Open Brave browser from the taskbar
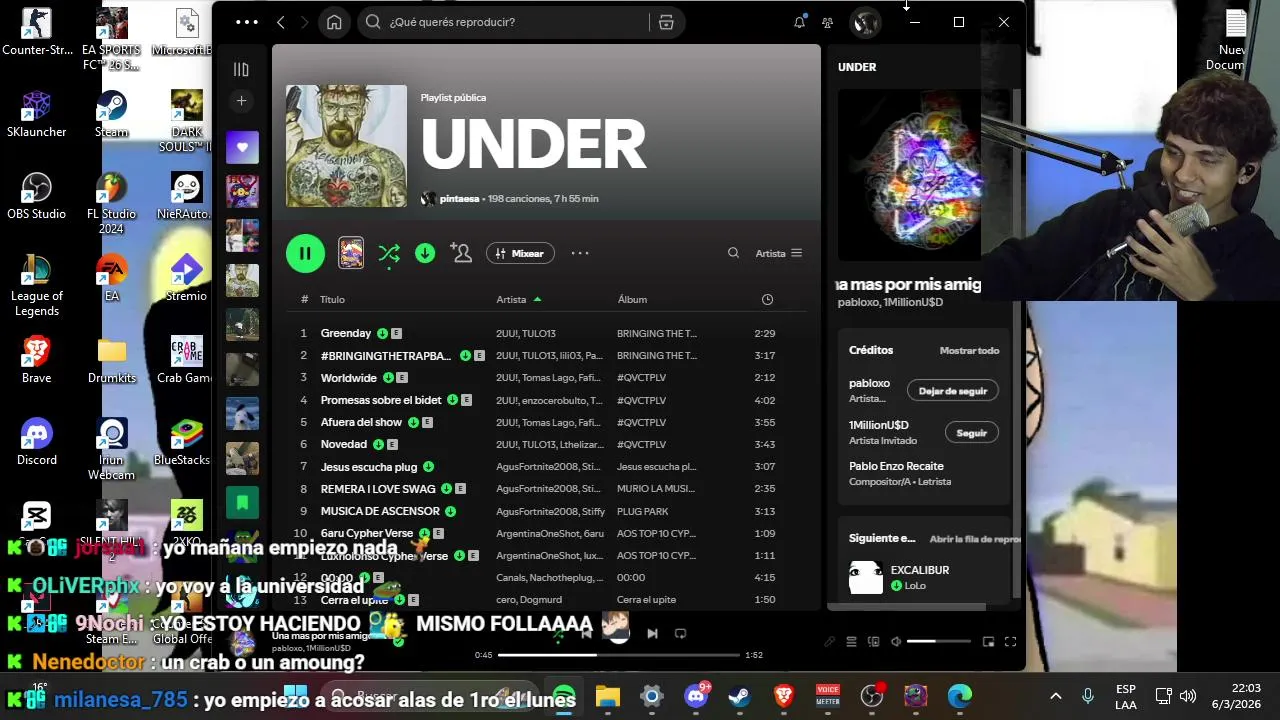Viewport: 1280px width, 720px height. click(784, 696)
